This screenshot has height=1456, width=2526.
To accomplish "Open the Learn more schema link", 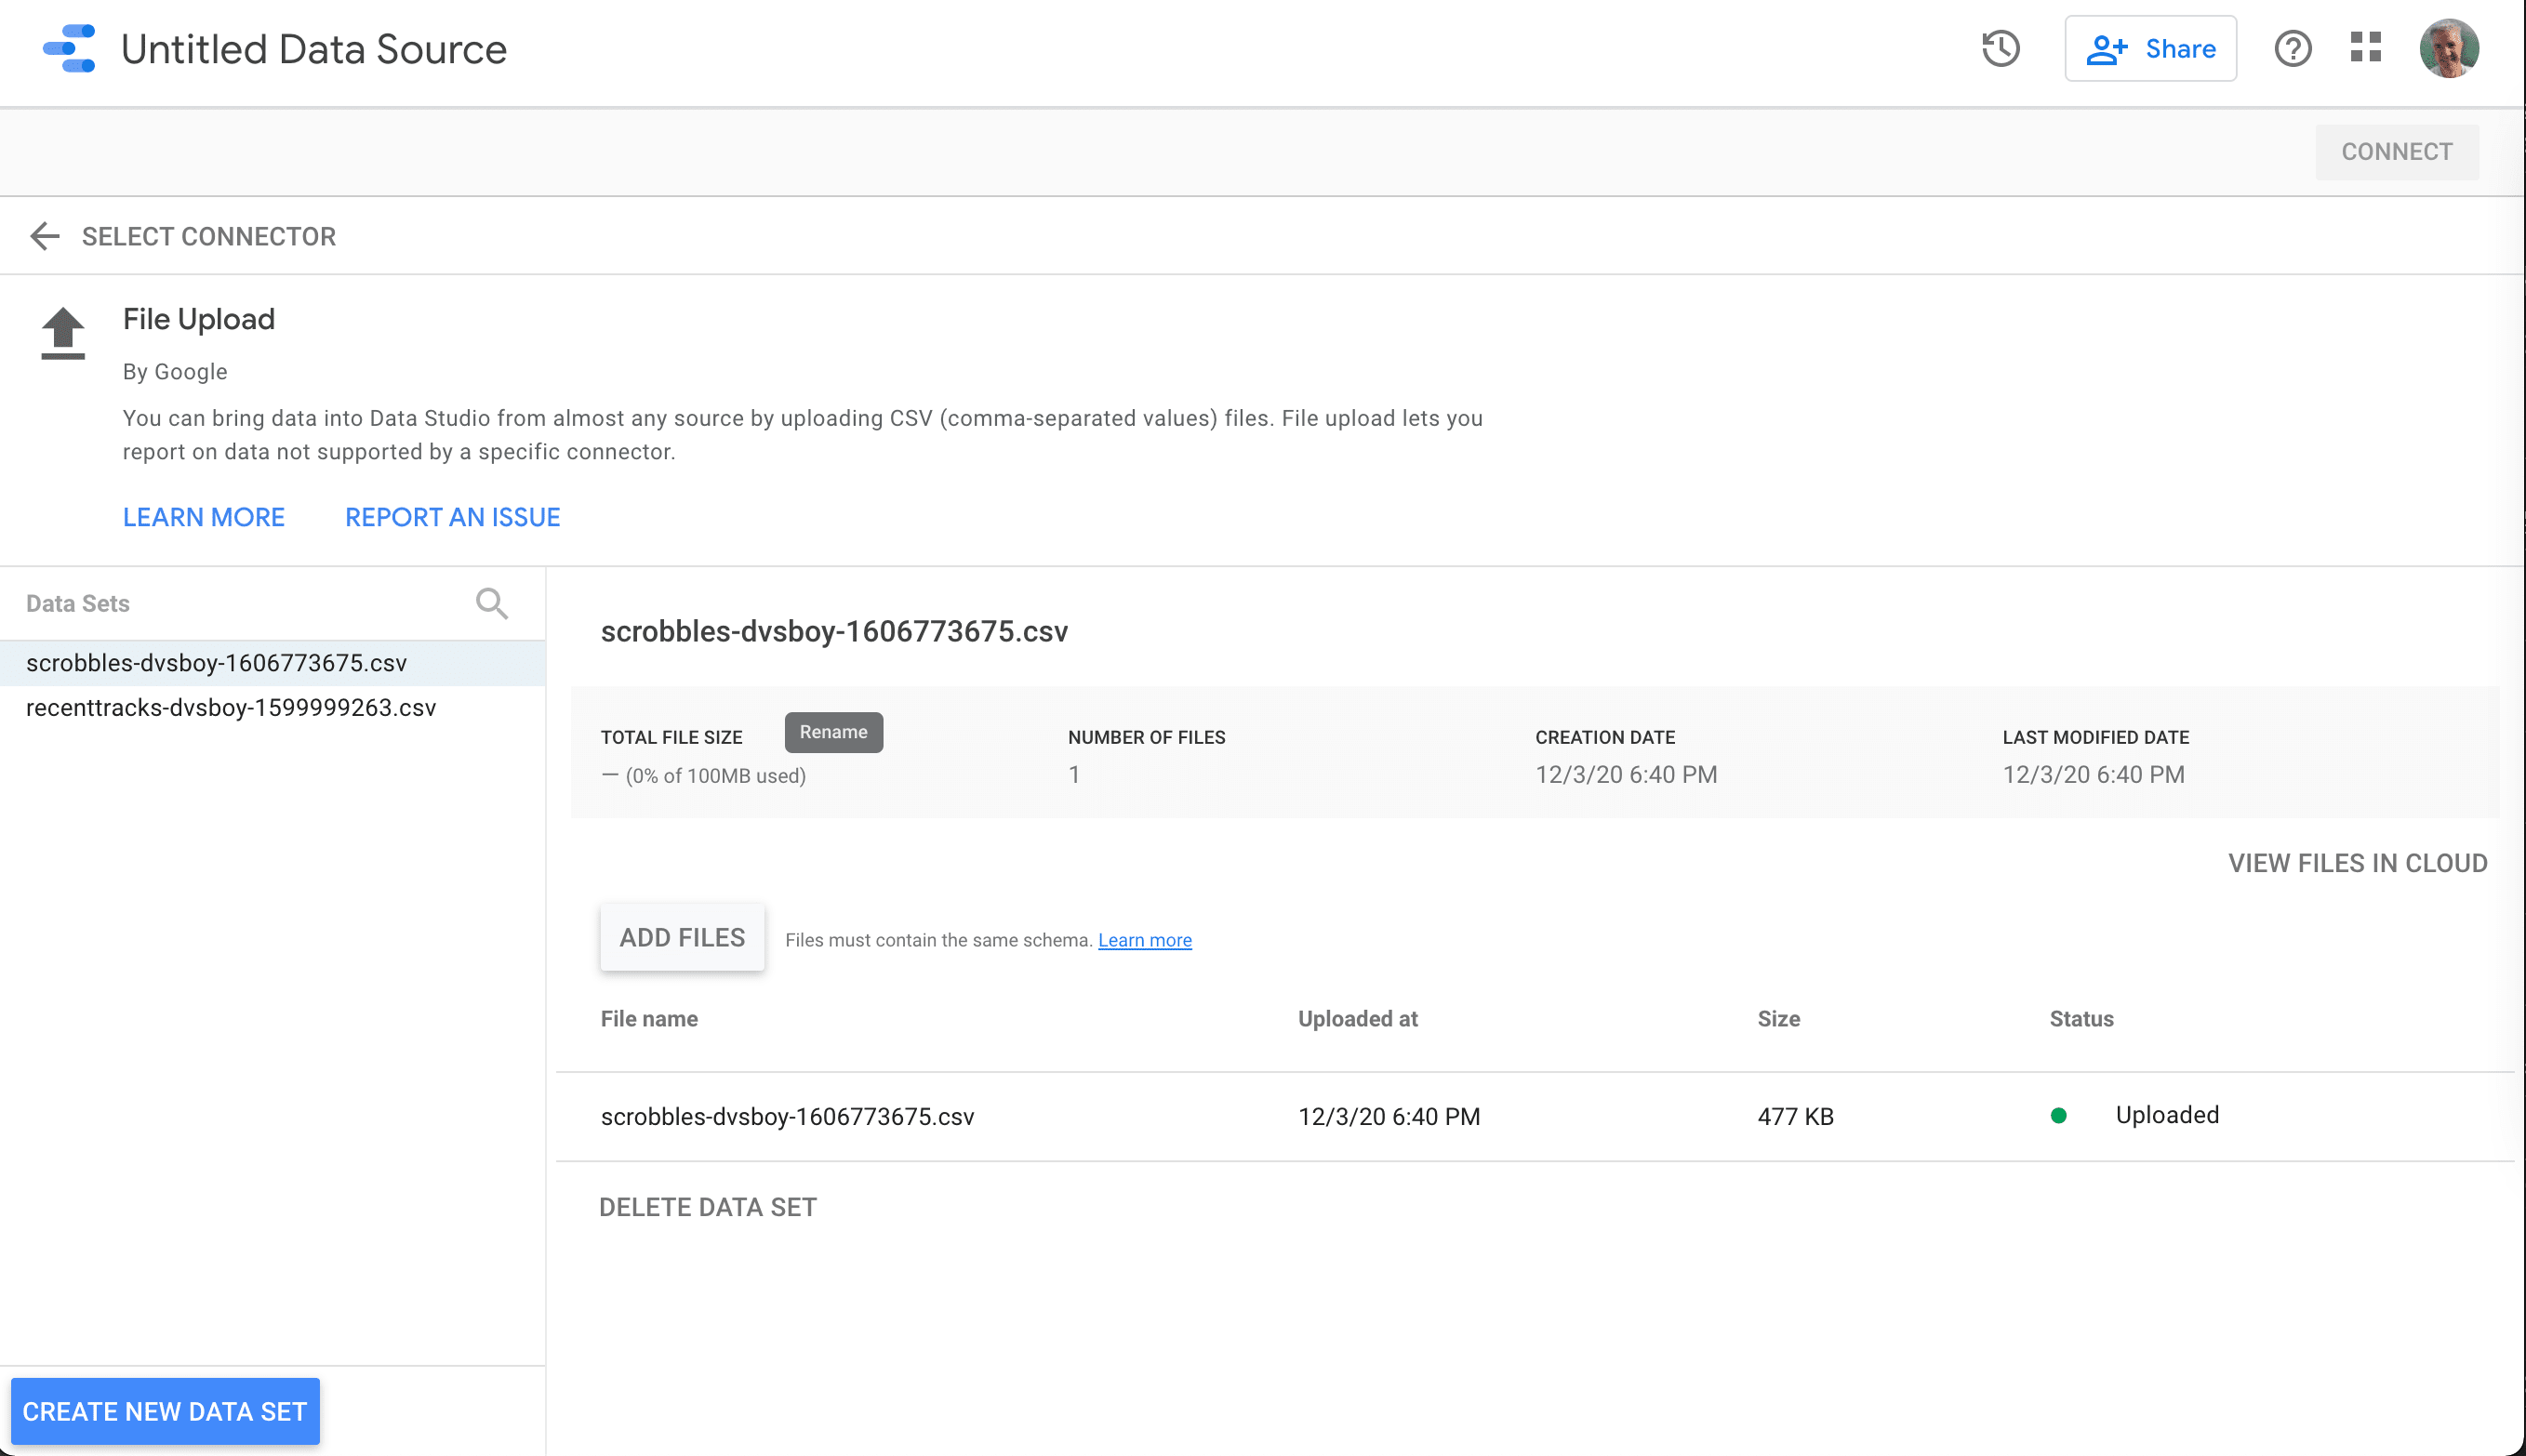I will (1144, 940).
